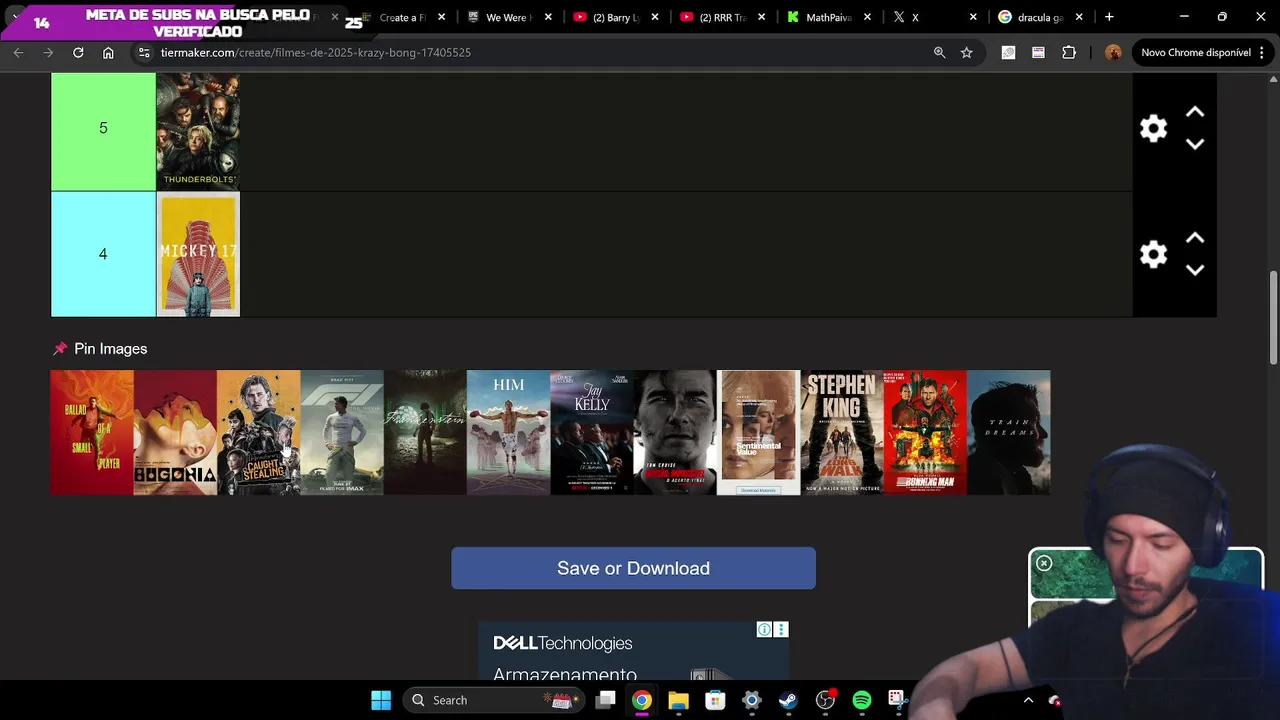Select the Train Dreams poster
Viewport: 1280px width, 720px height.
tap(1008, 432)
